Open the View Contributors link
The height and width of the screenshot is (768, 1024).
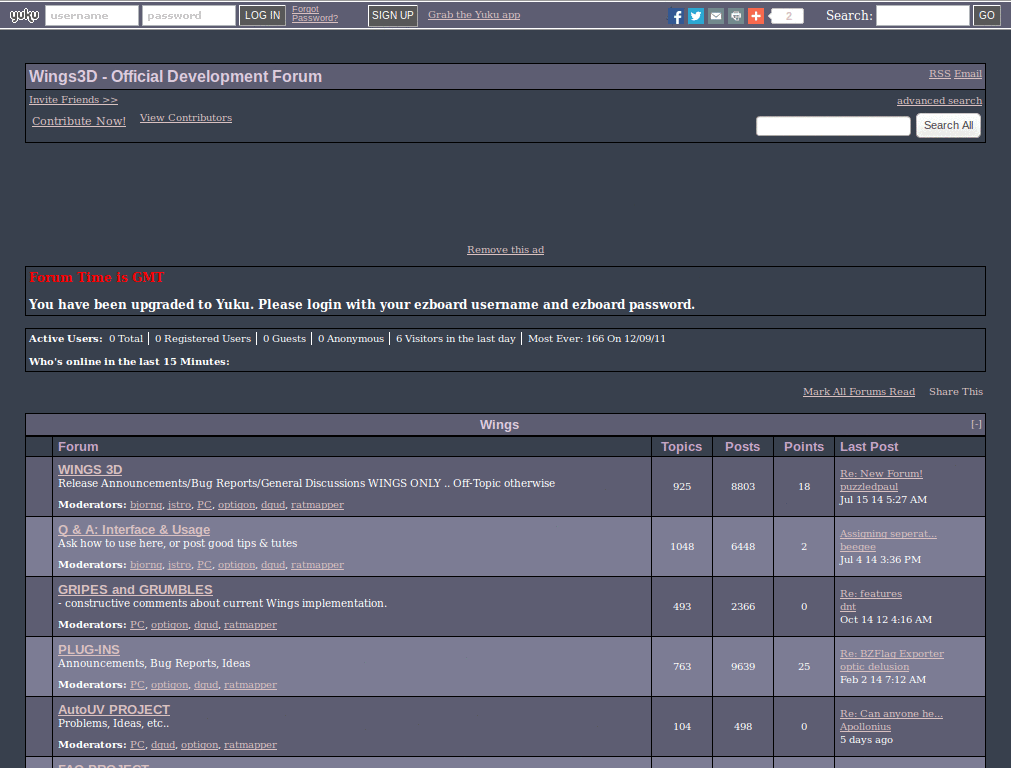pos(185,118)
